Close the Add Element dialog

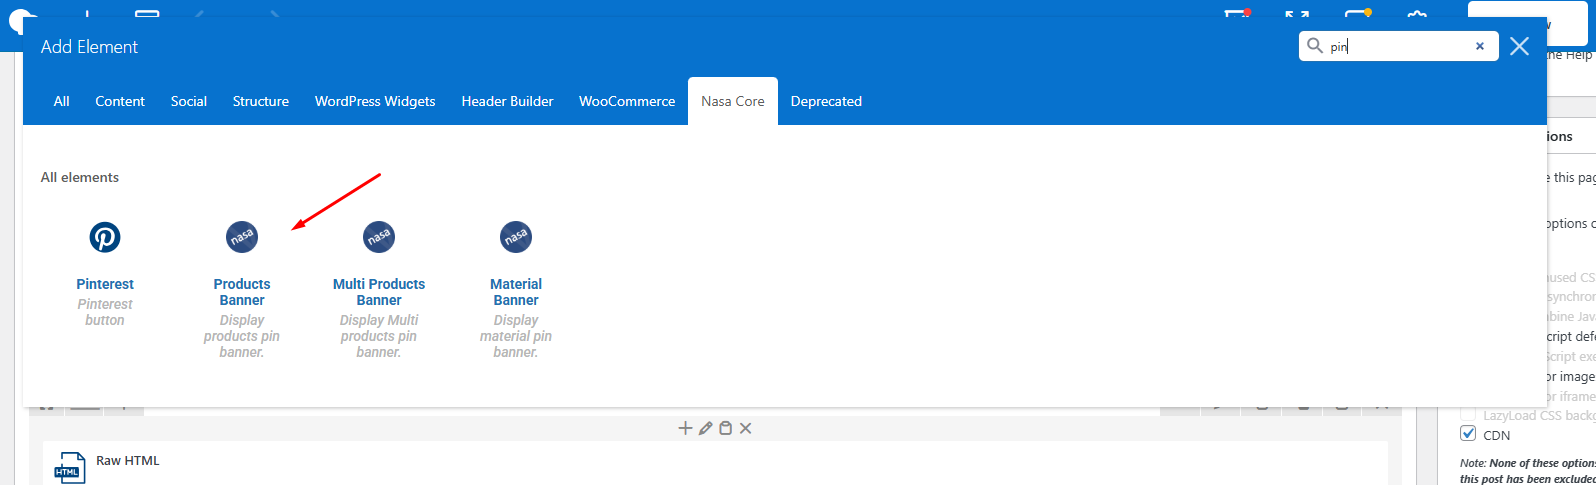[1519, 46]
